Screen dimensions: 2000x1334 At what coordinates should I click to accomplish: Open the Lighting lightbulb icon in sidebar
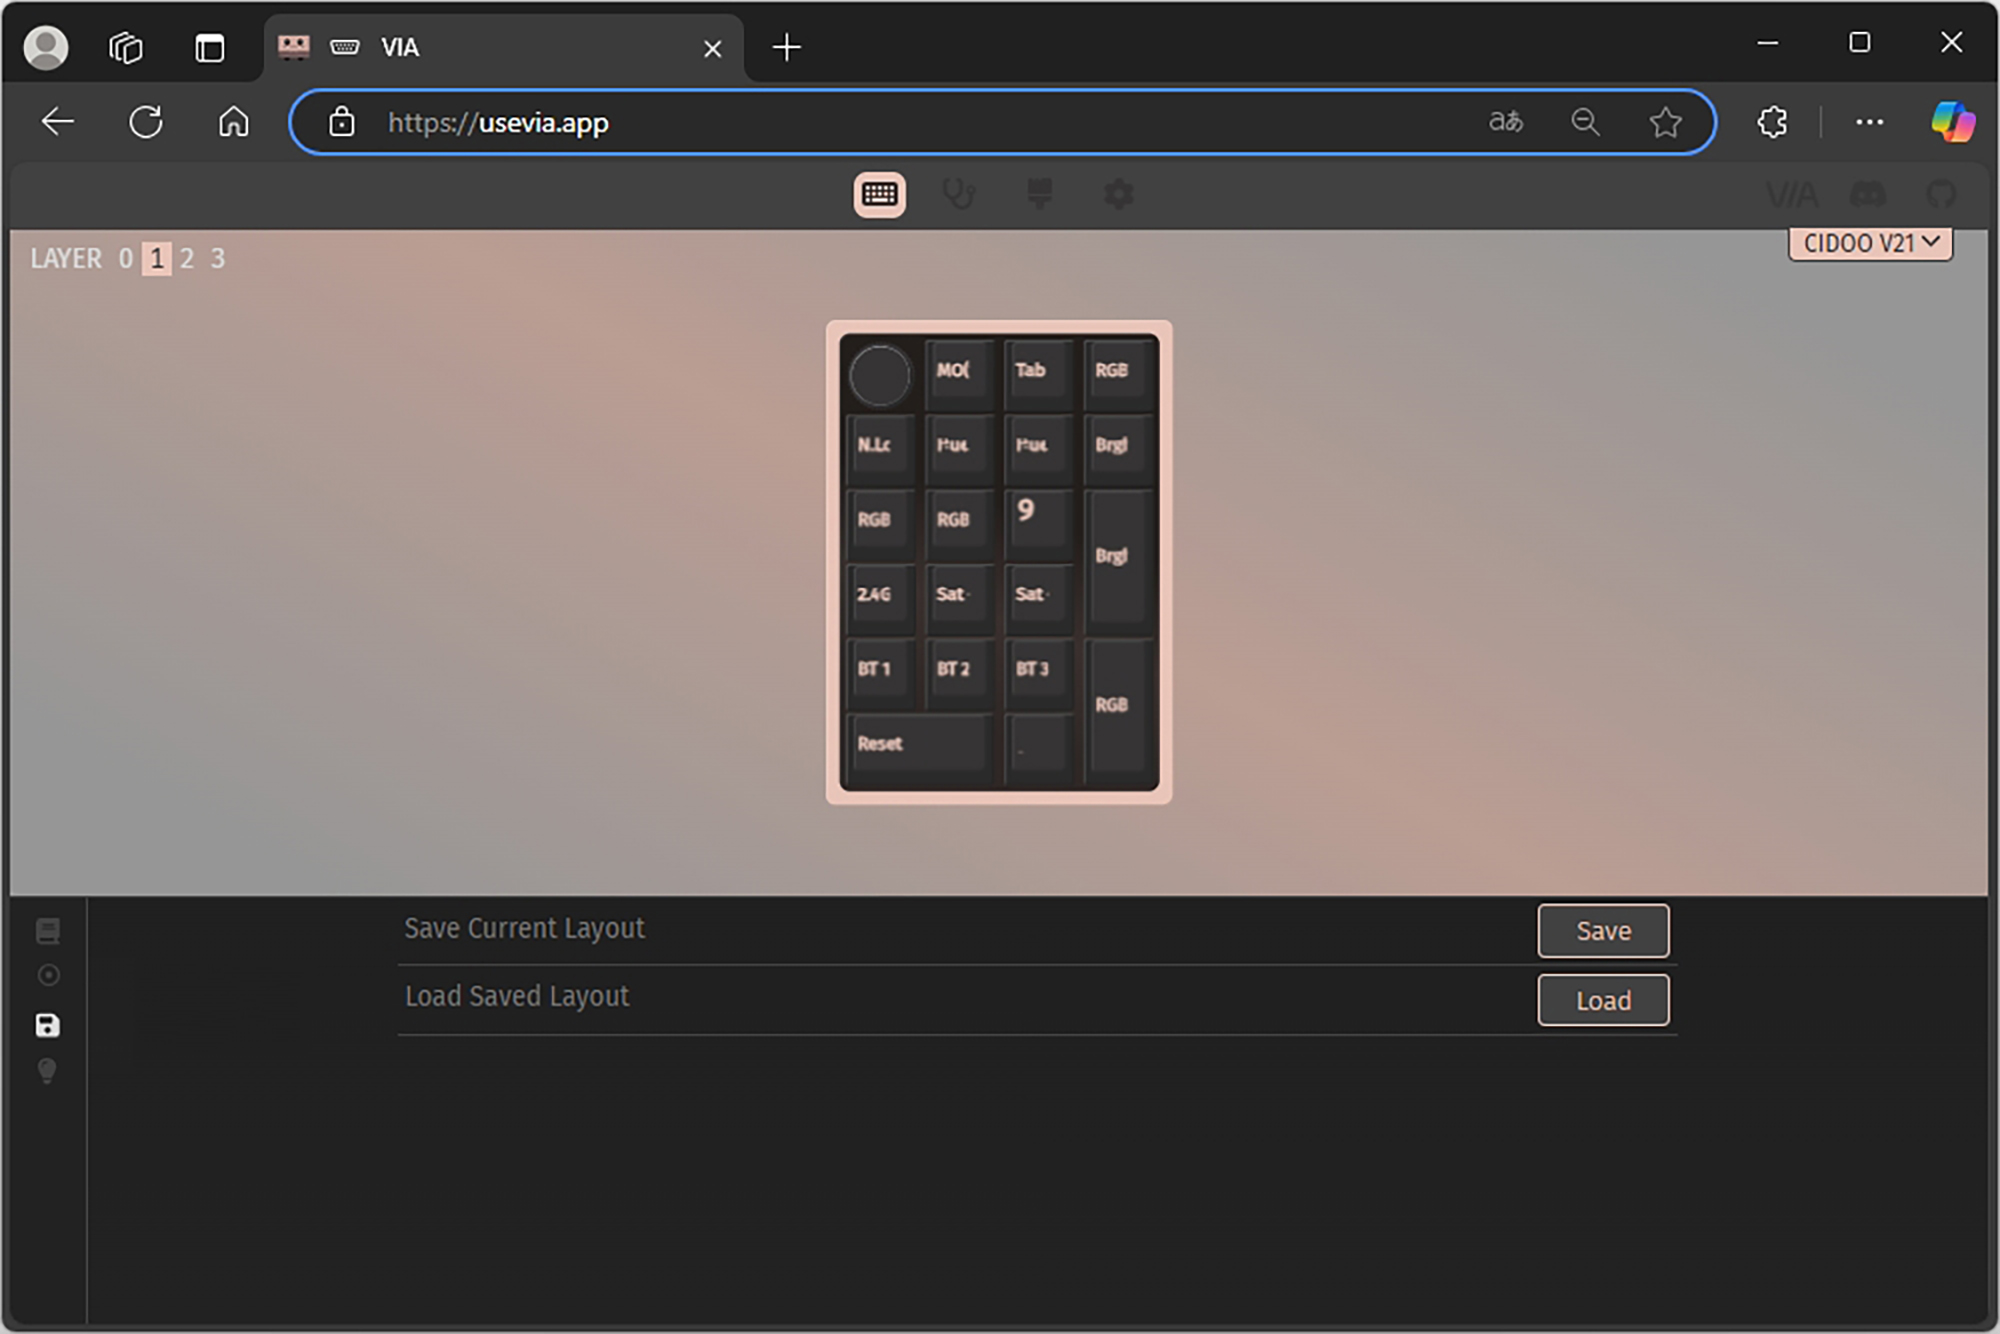pos(47,1071)
